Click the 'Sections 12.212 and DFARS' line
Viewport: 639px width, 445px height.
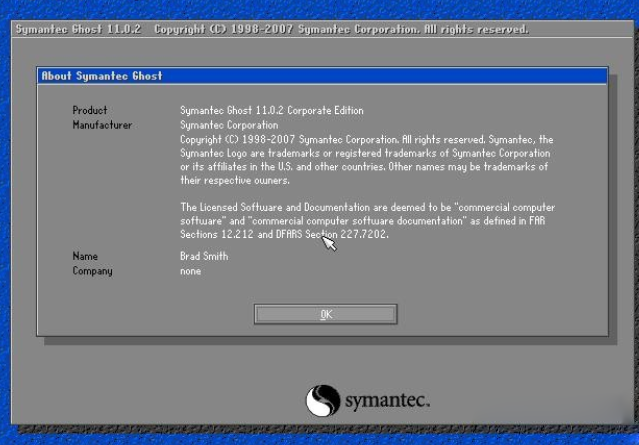[x=284, y=234]
